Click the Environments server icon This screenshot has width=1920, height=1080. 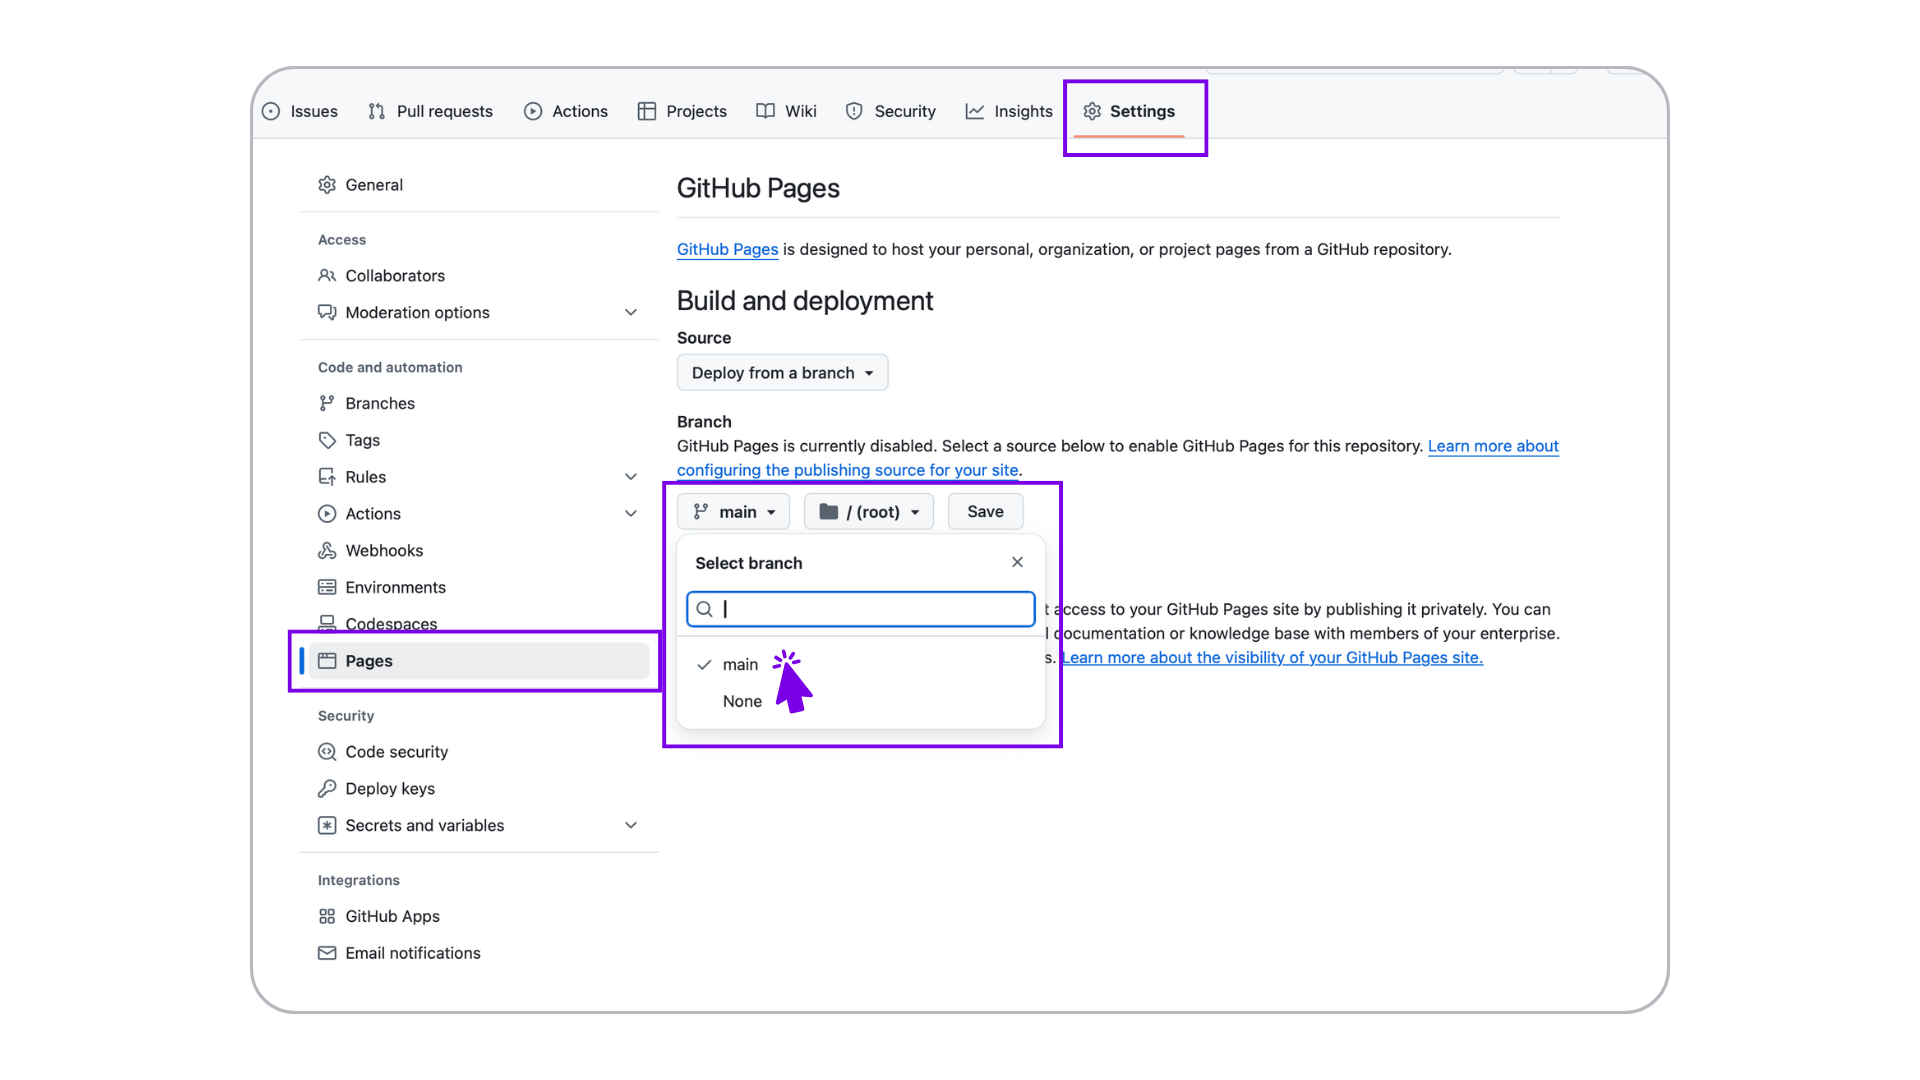coord(327,587)
